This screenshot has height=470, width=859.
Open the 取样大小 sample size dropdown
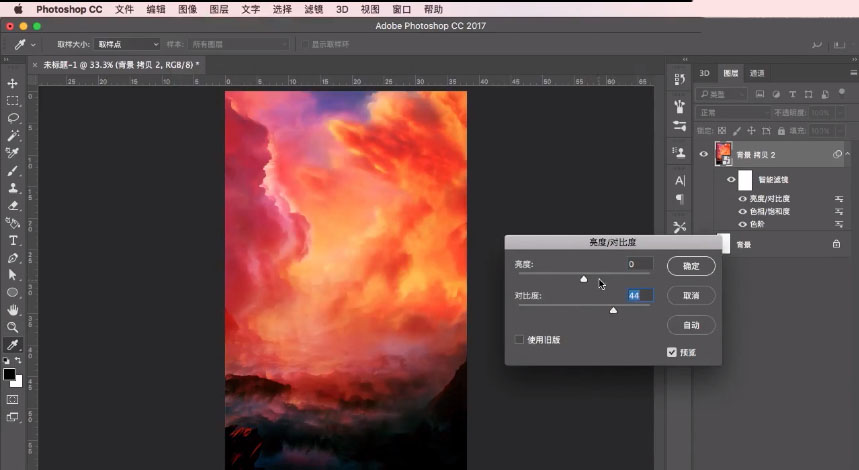[127, 44]
